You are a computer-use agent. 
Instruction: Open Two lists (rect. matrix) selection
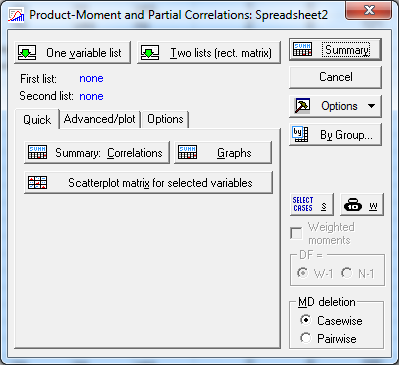pos(209,53)
